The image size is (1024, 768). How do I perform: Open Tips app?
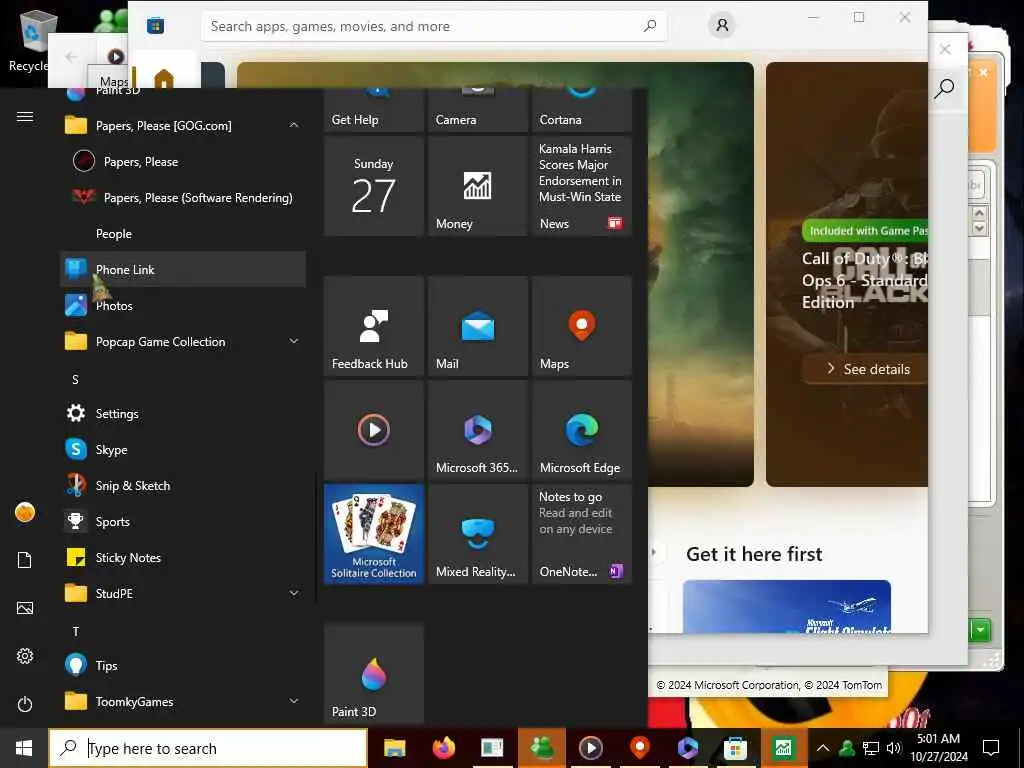pos(183,665)
